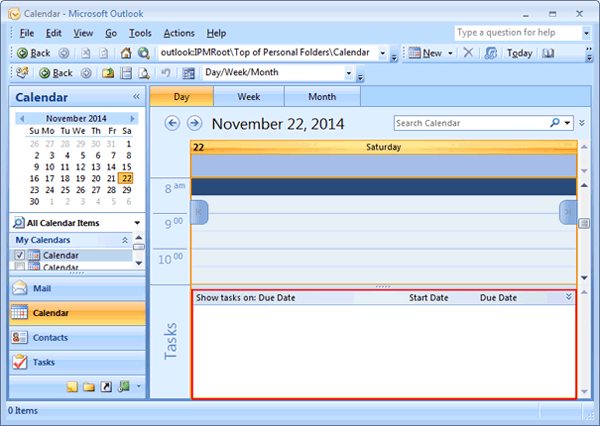This screenshot has height=426, width=600.
Task: Click next month arrow in mini calendar
Action: pos(132,119)
